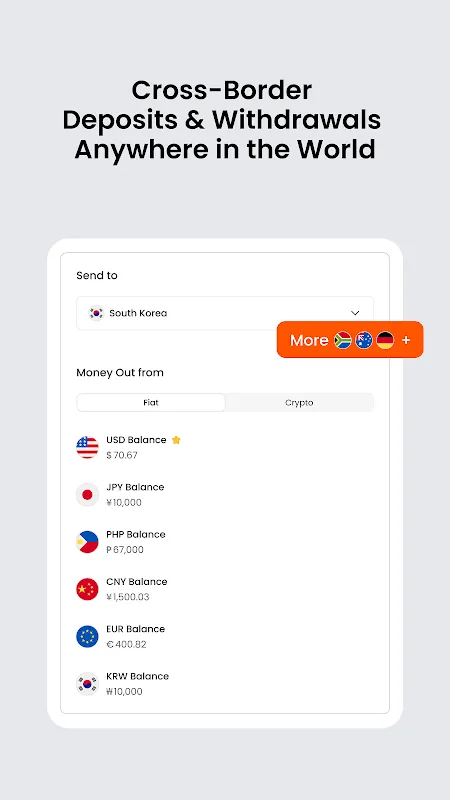The height and width of the screenshot is (800, 450).
Task: Select the PHP Balance entry
Action: (225, 542)
